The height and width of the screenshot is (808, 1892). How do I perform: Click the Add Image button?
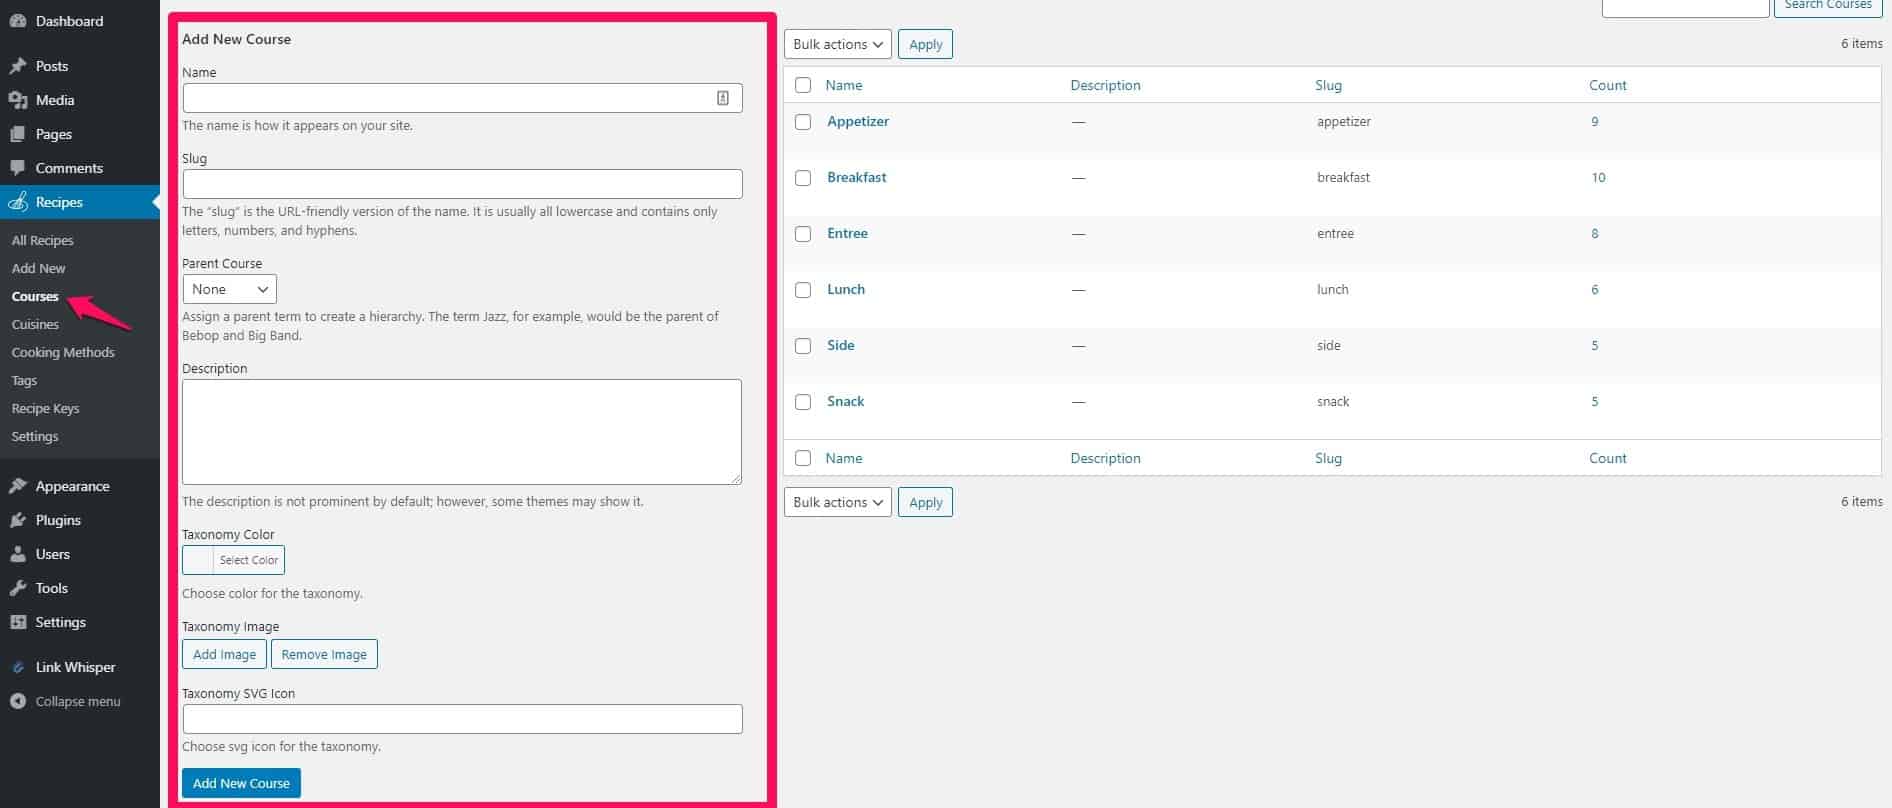coord(224,654)
